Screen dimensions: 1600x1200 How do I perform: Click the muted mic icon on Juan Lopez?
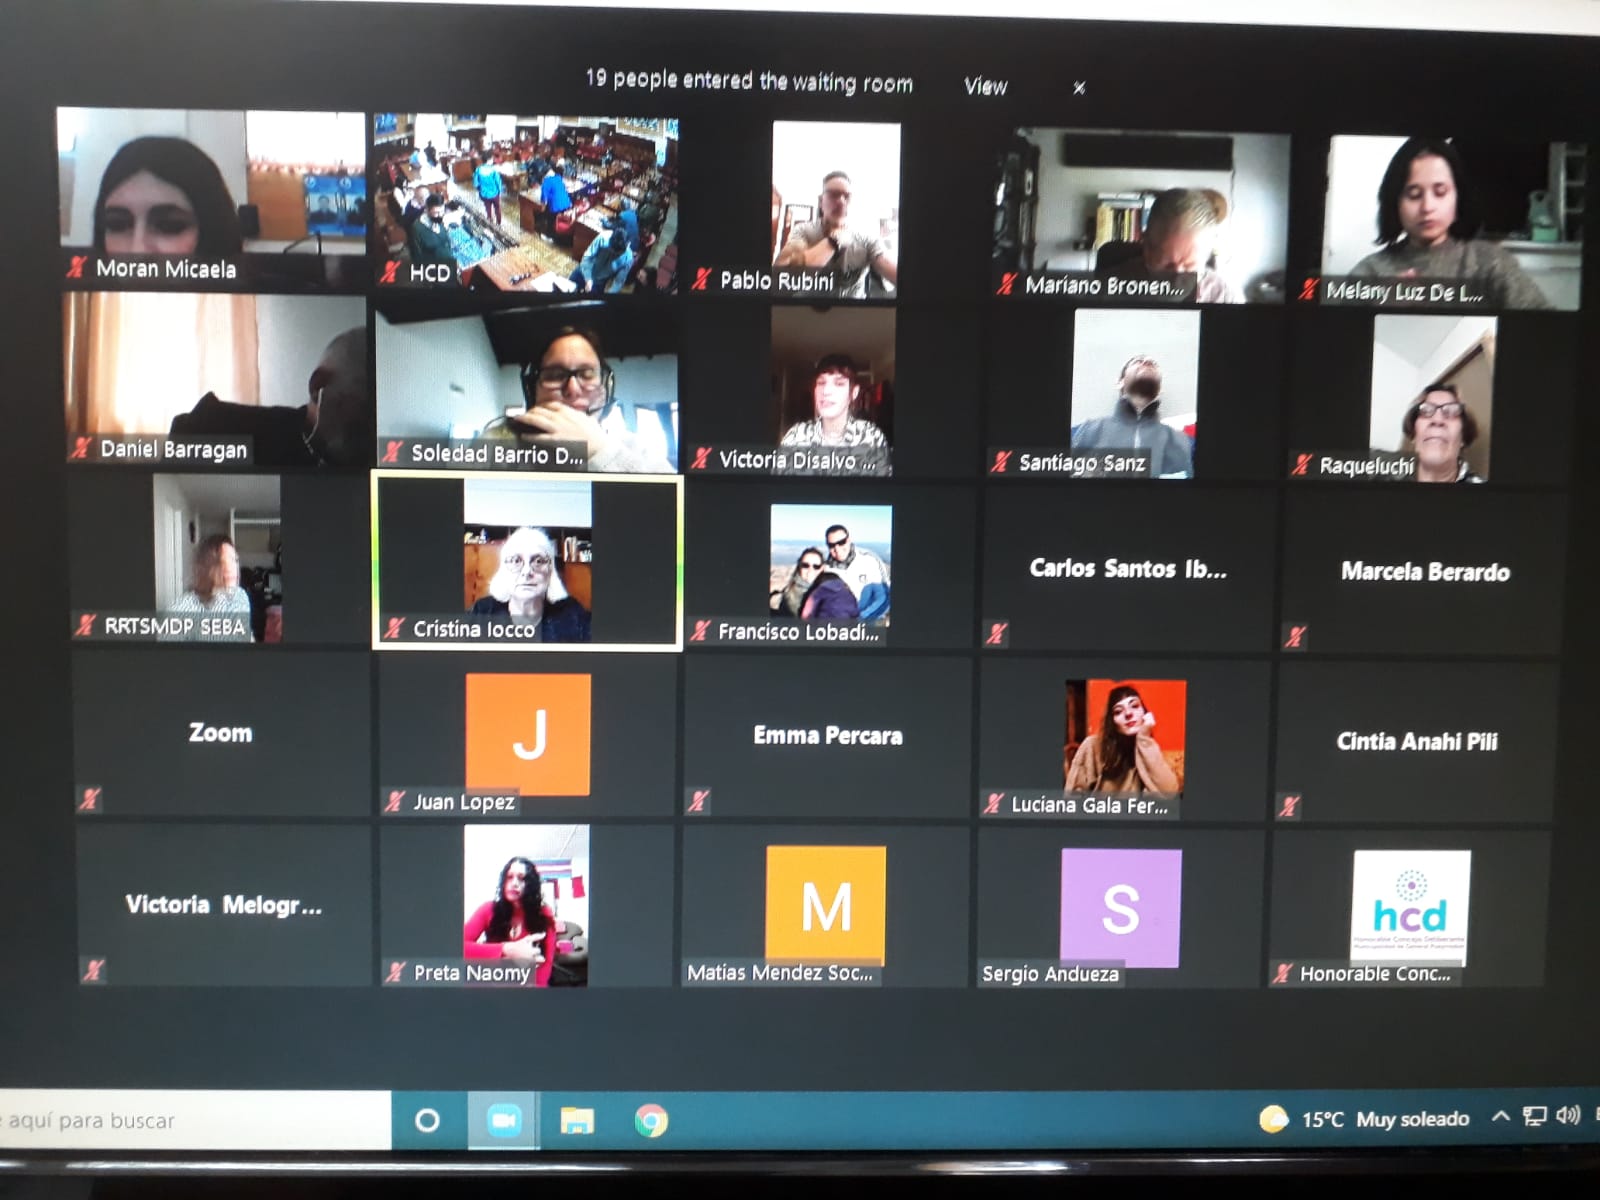tap(396, 801)
